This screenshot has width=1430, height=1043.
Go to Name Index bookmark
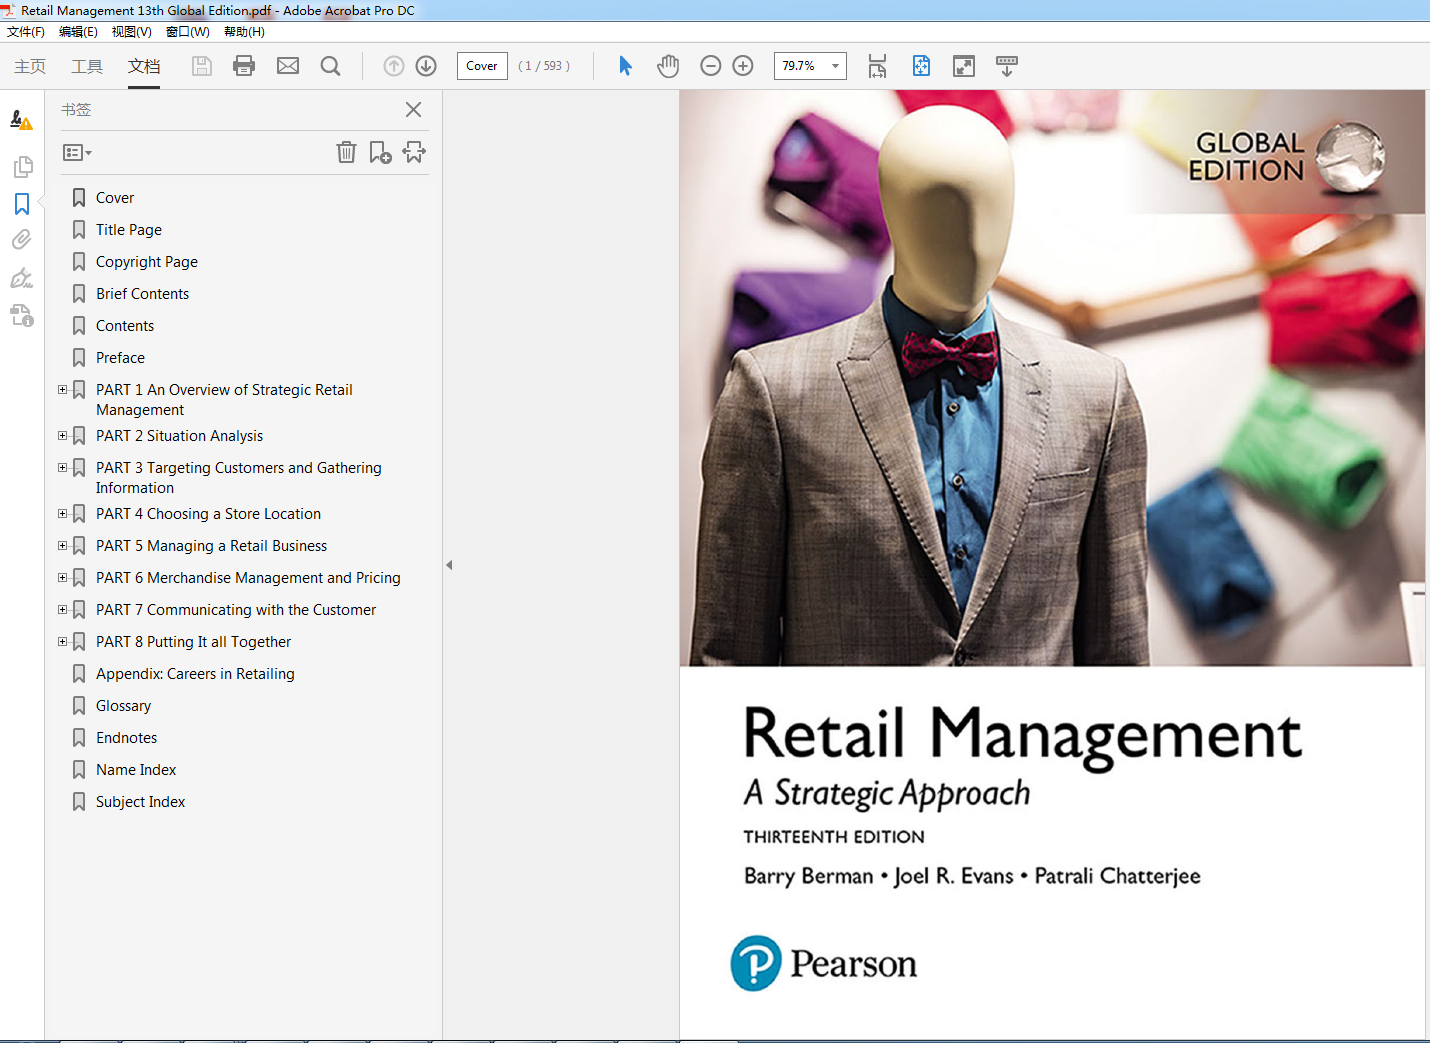coord(136,770)
